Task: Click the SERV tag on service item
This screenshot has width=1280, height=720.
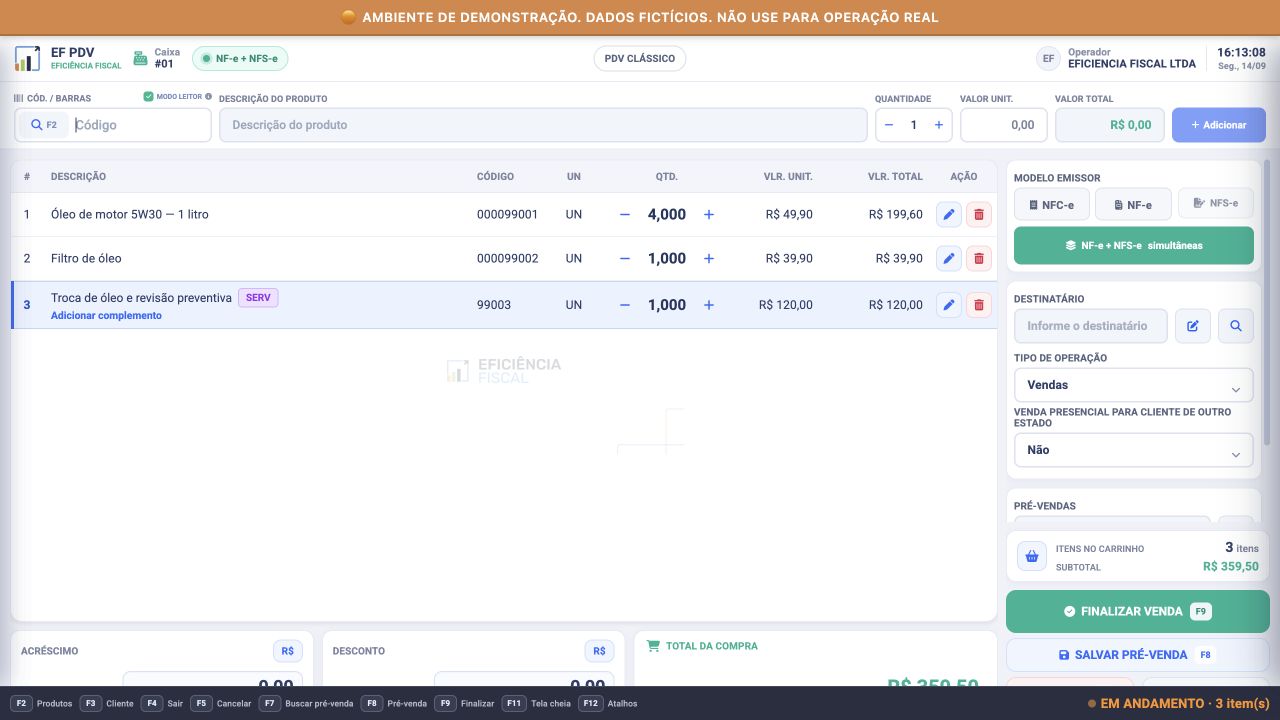Action: coord(258,298)
